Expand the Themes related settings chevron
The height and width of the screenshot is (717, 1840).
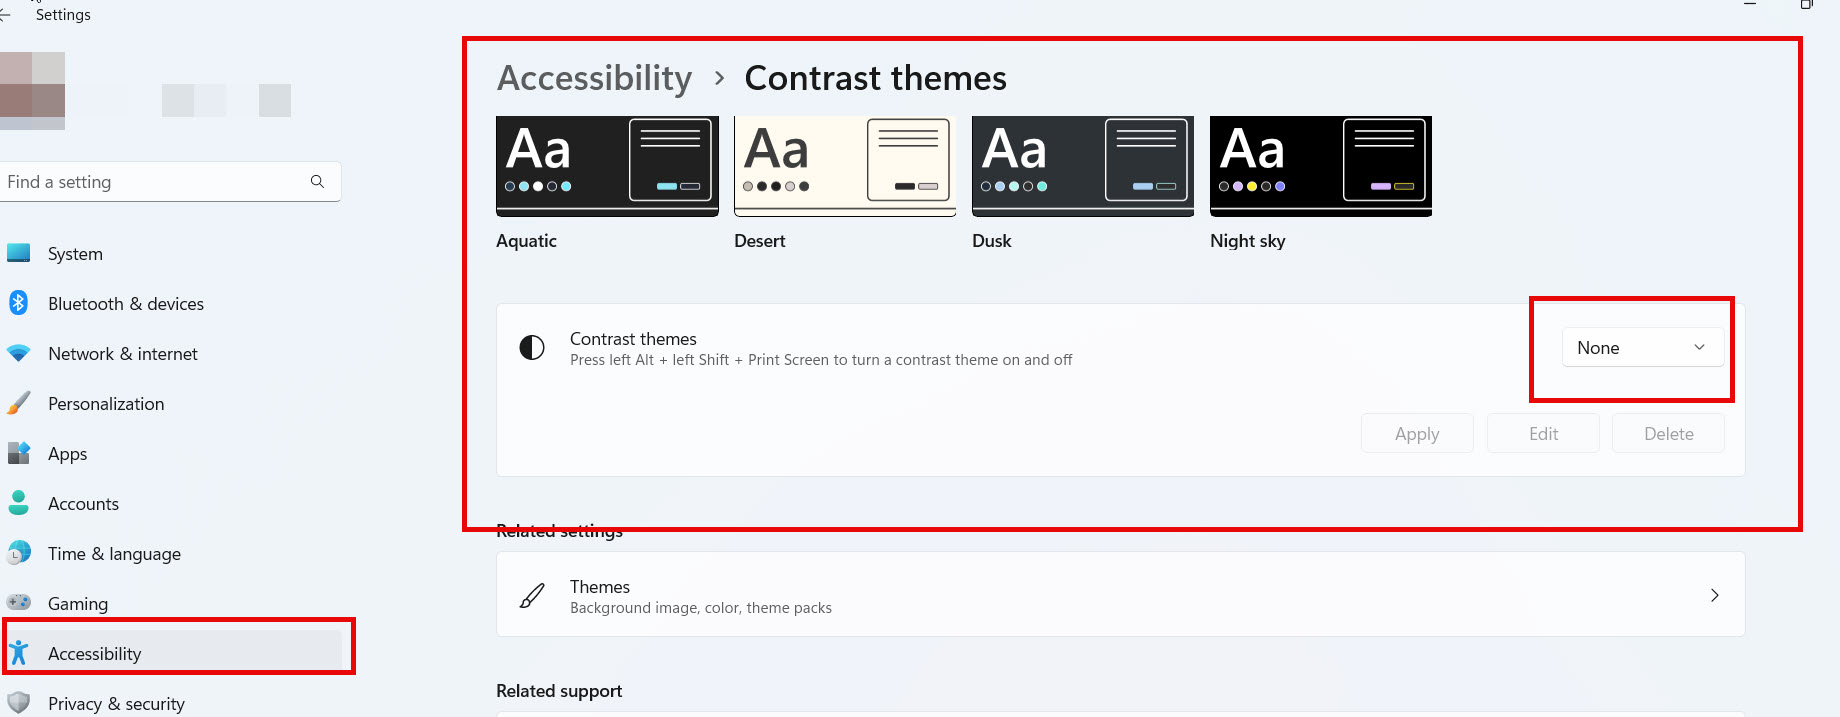coord(1714,596)
